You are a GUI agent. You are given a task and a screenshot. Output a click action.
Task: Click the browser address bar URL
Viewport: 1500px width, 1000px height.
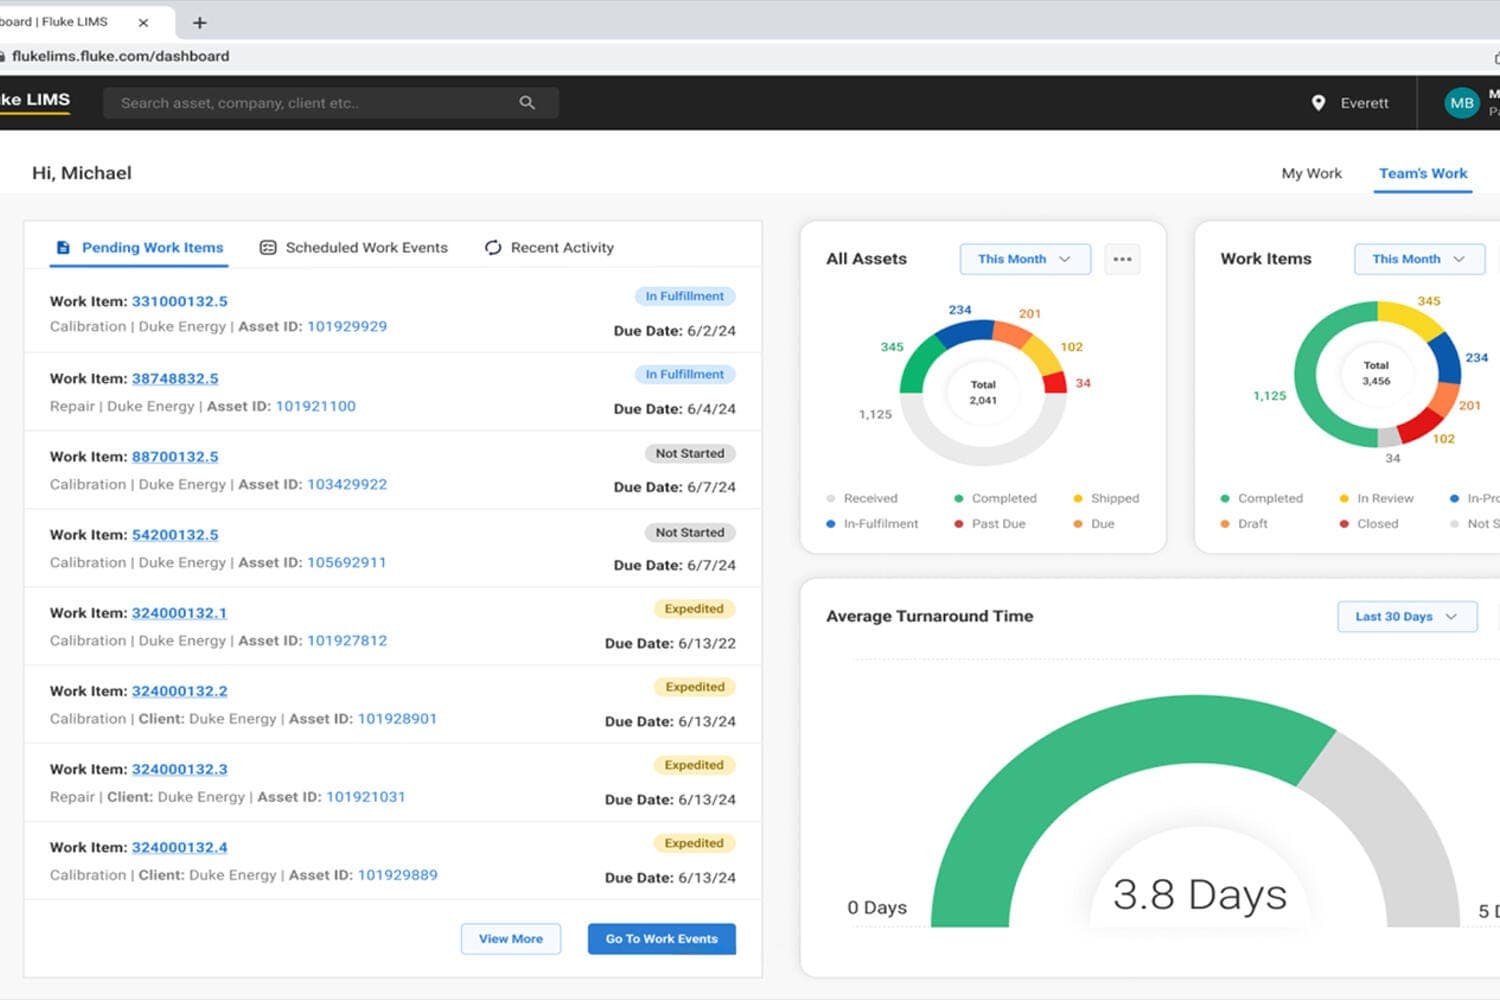click(x=121, y=56)
